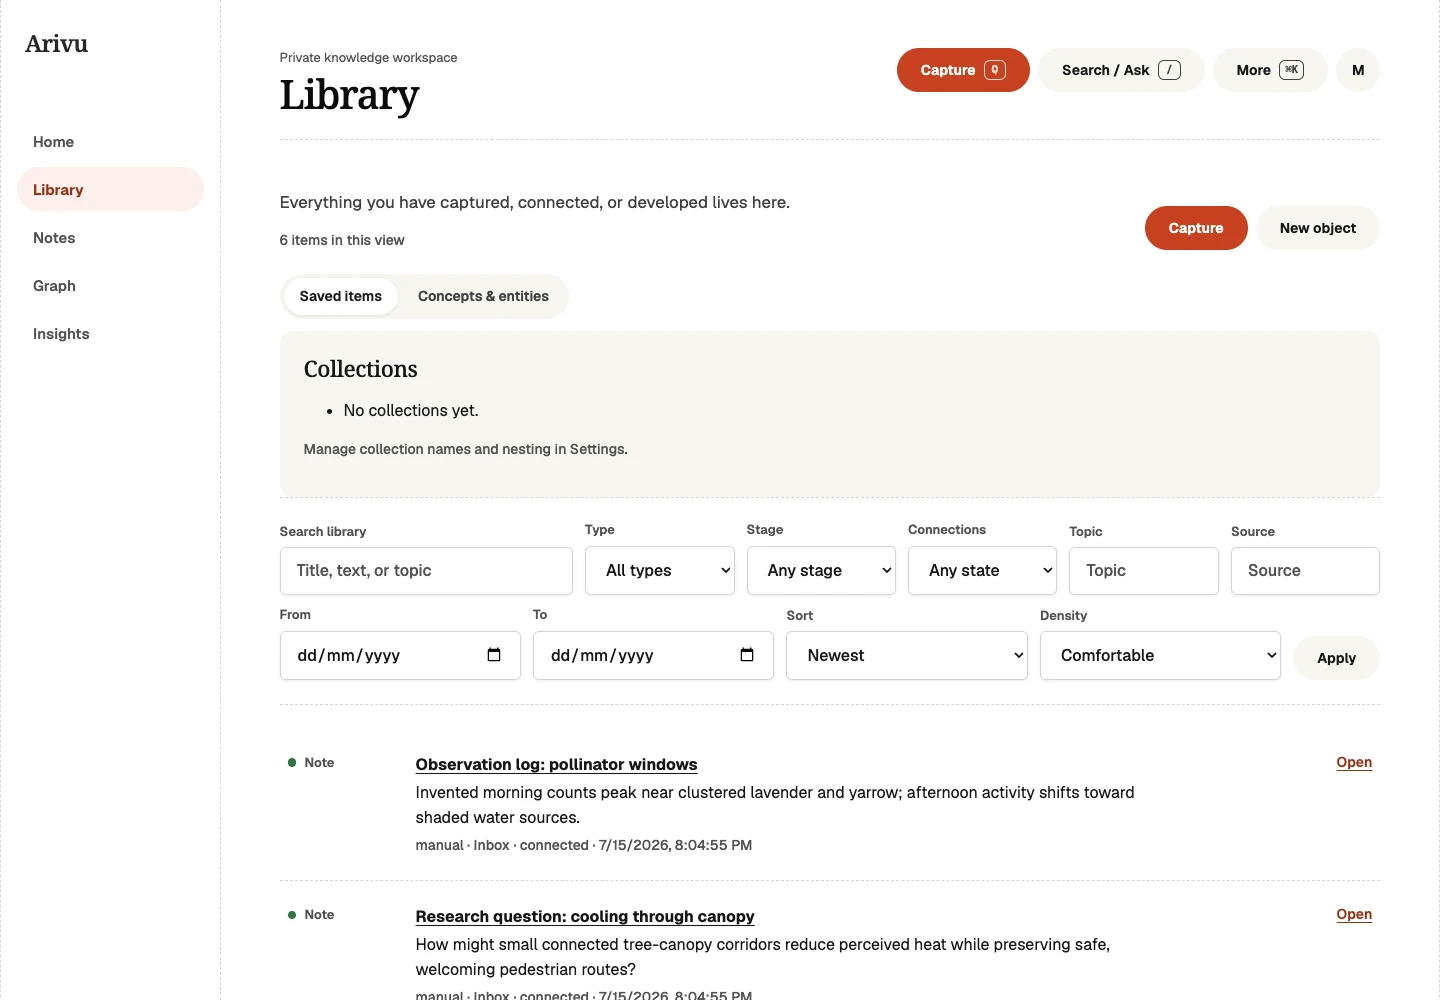
Task: Expand the Density dropdown showing Comfortable
Action: (1160, 656)
